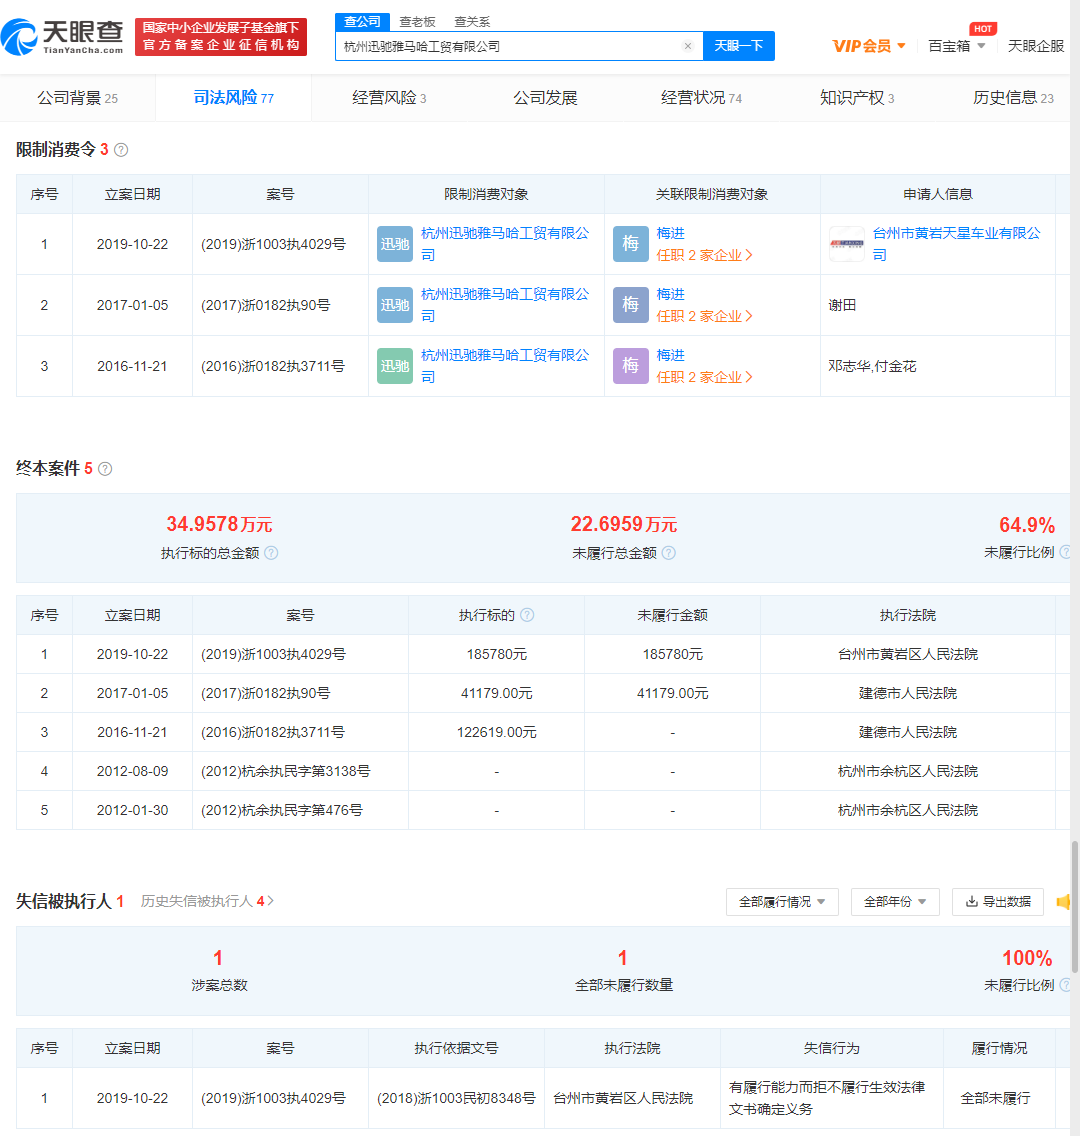The image size is (1080, 1136).
Task: Click the yellow speaker announcement icon
Action: pos(1063,902)
